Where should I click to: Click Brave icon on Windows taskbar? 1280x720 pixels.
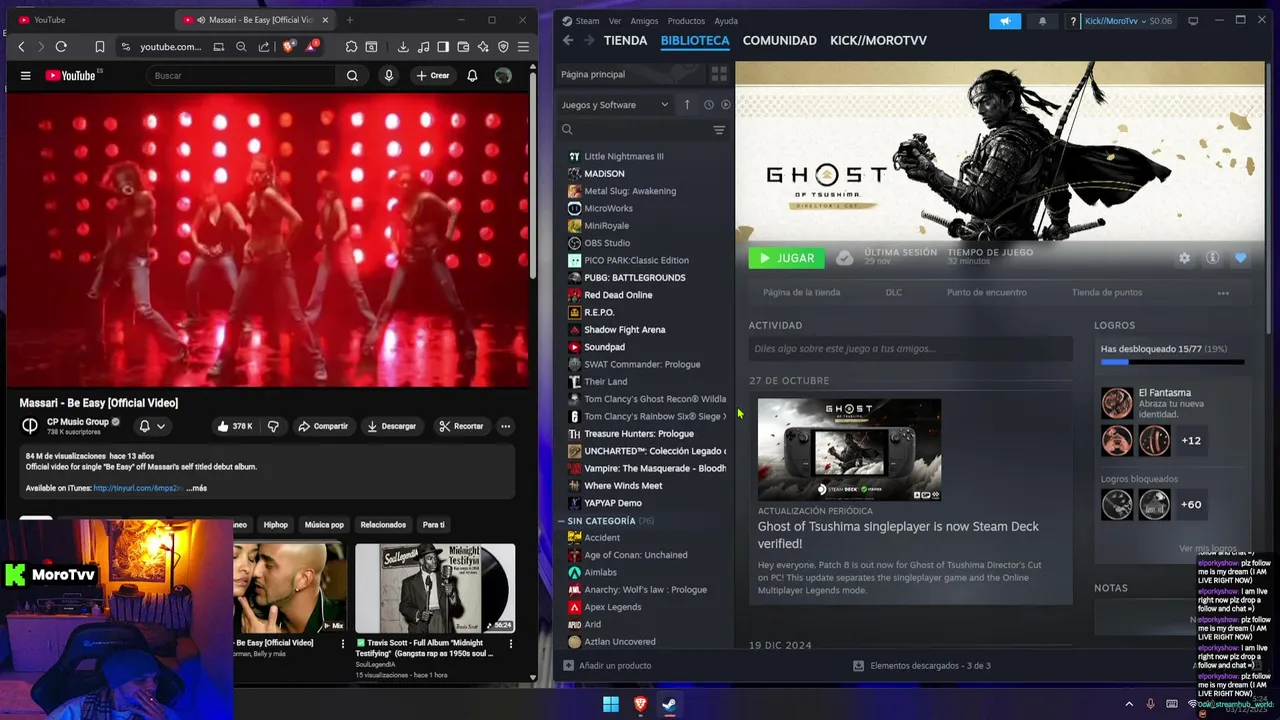pos(640,704)
